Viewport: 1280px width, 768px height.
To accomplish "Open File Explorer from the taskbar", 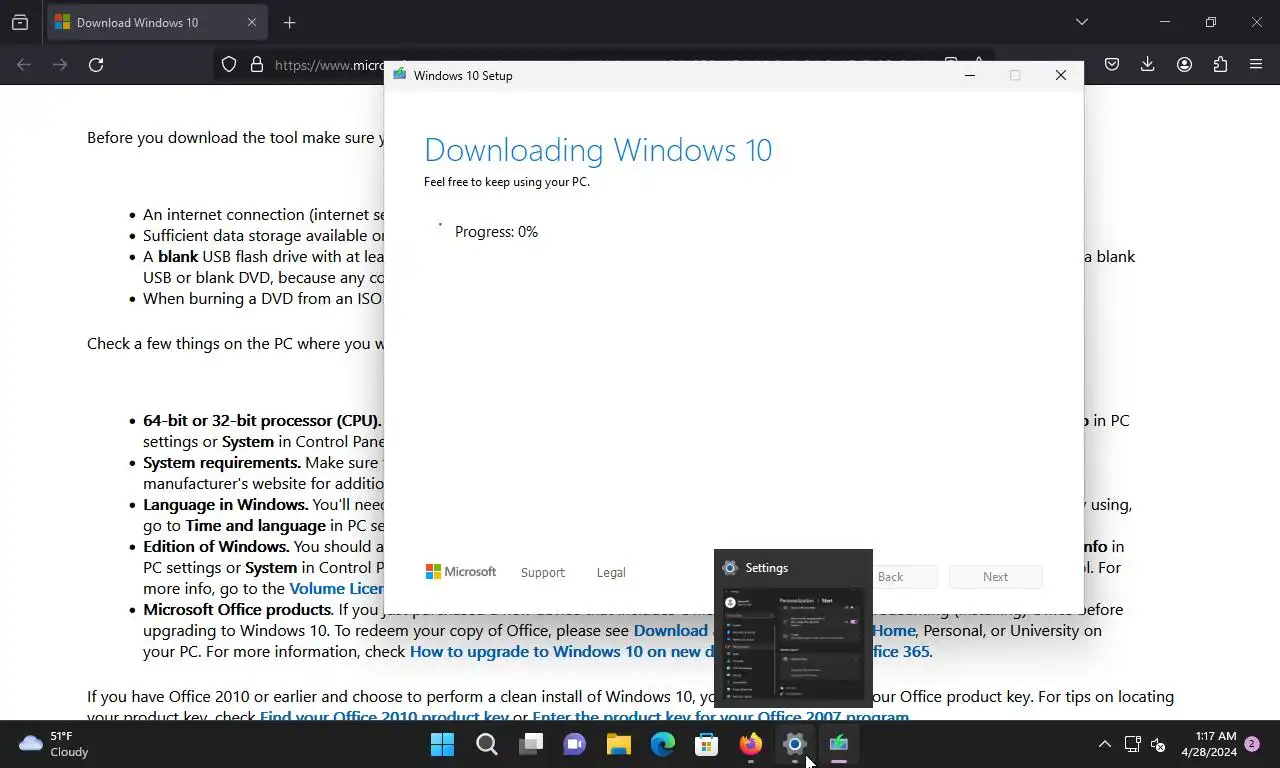I will [x=618, y=744].
